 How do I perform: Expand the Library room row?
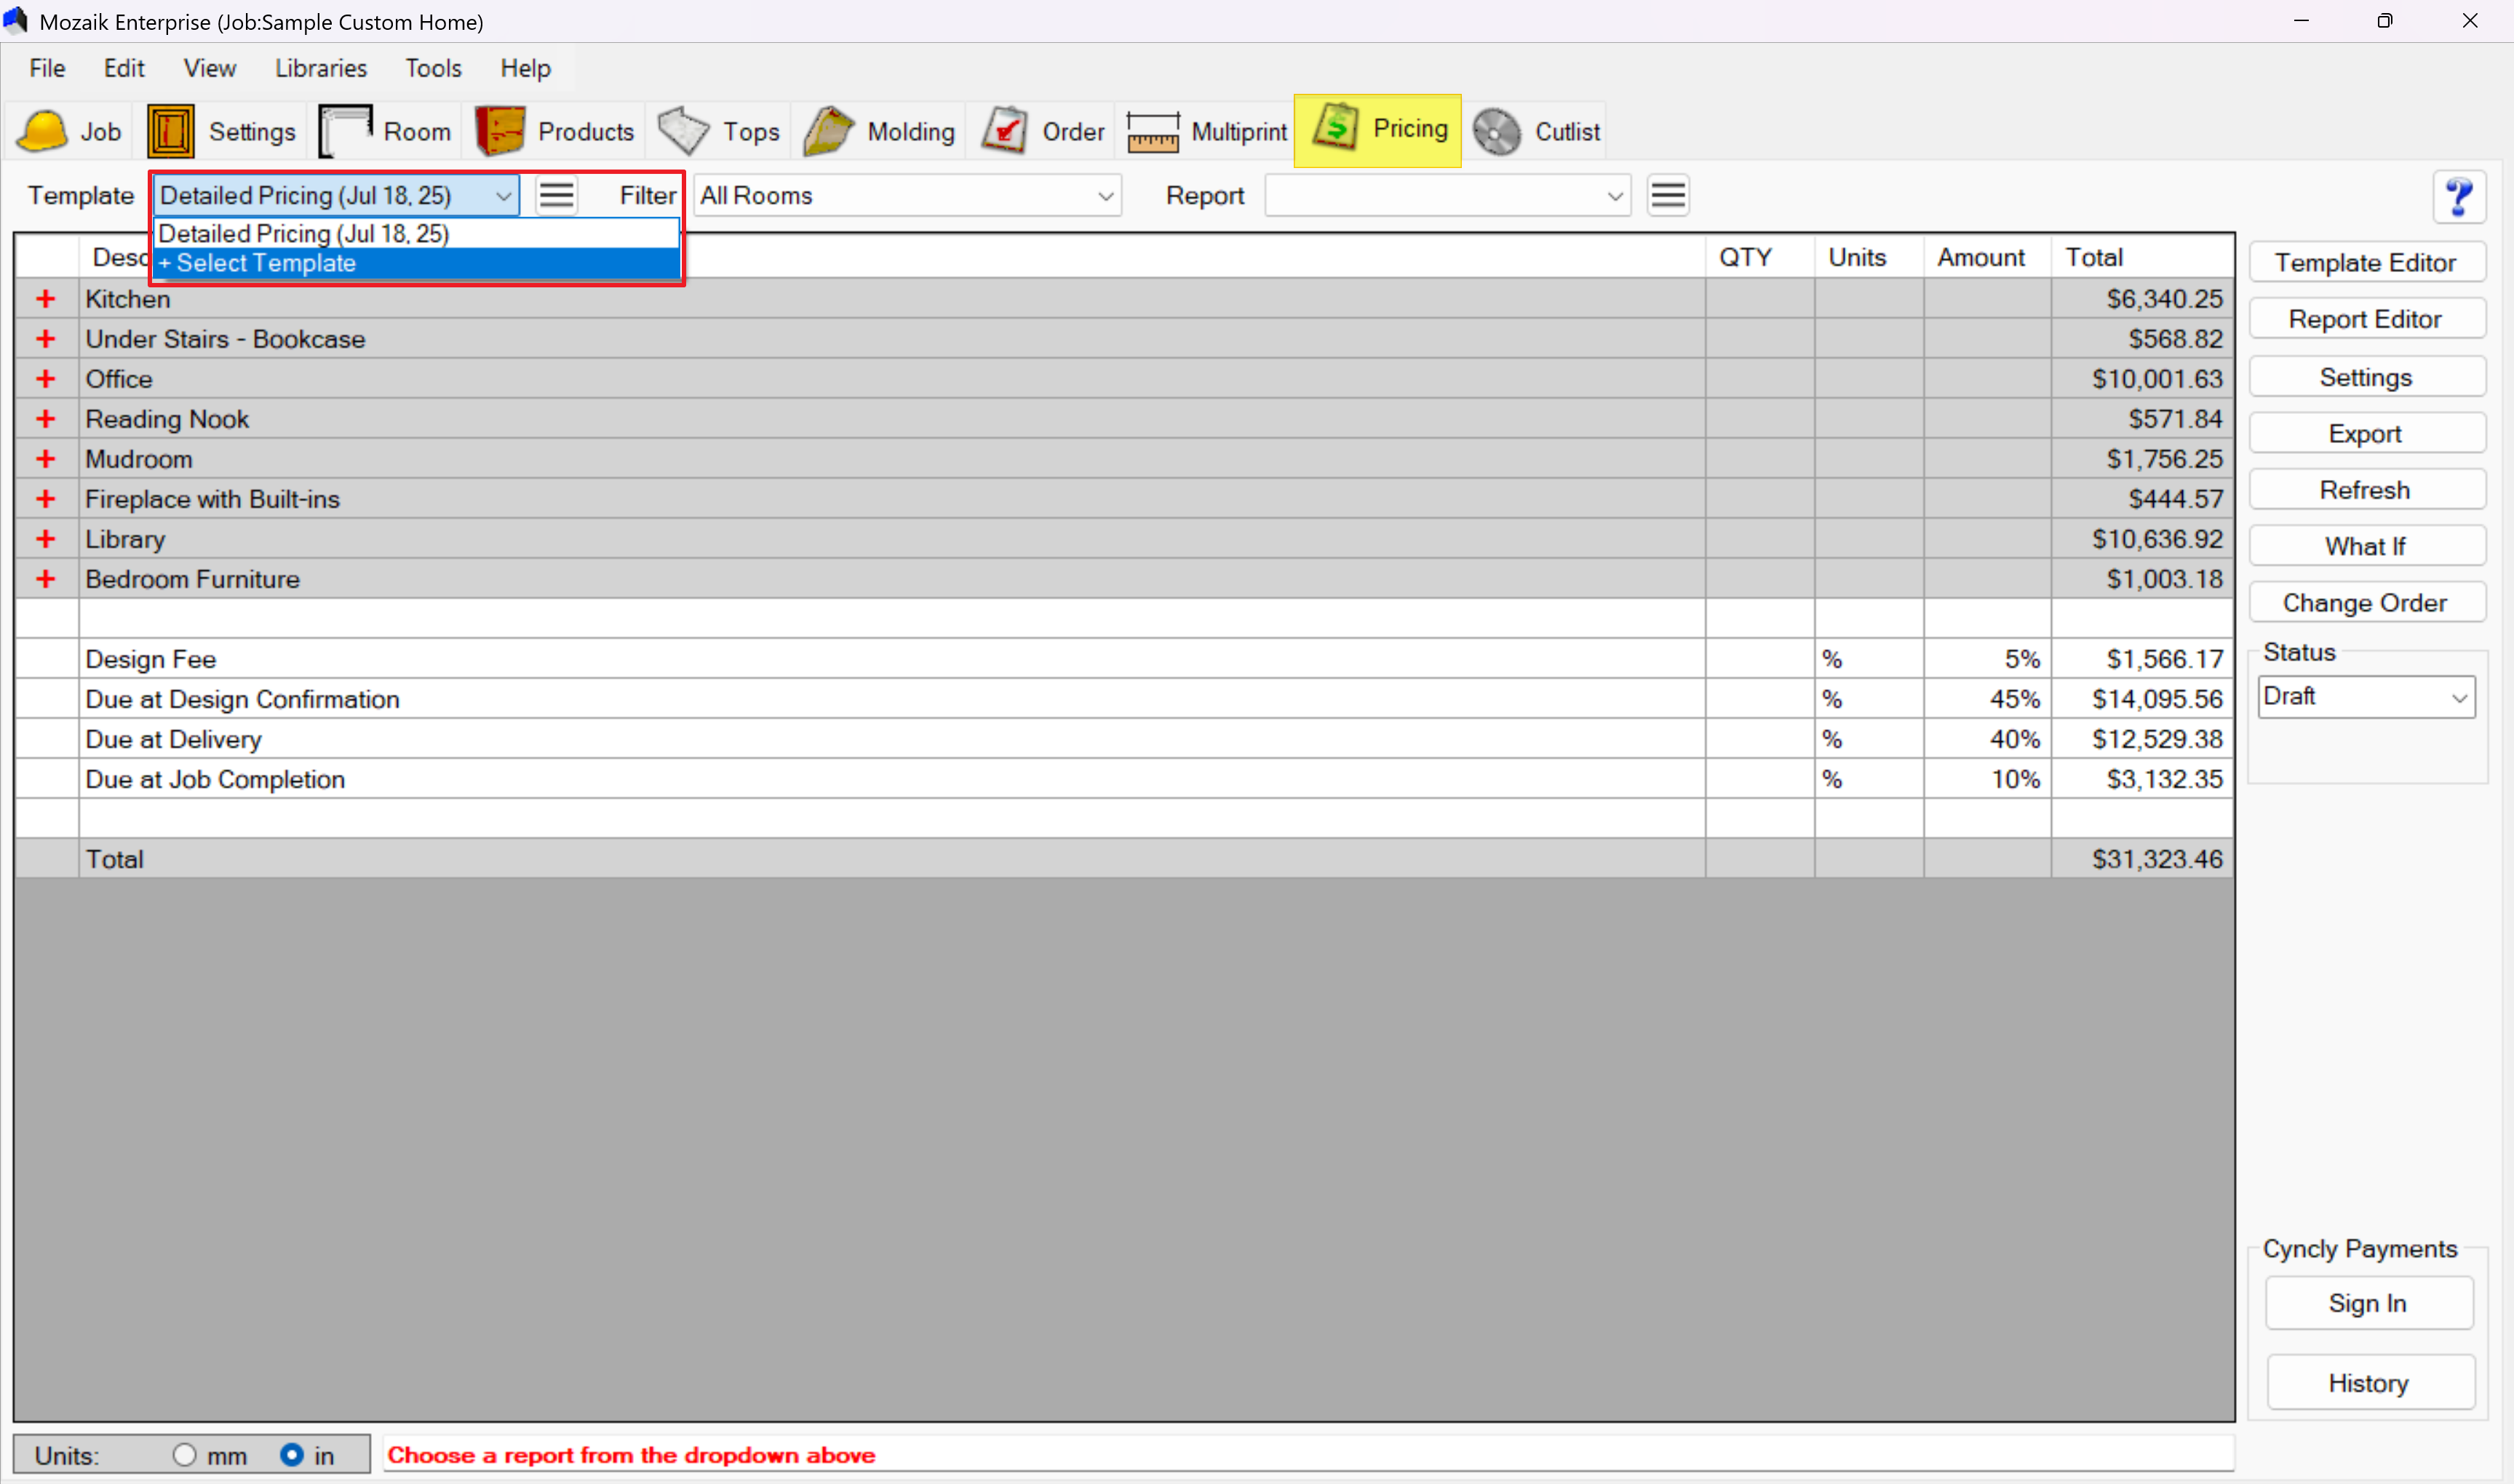coord(46,539)
